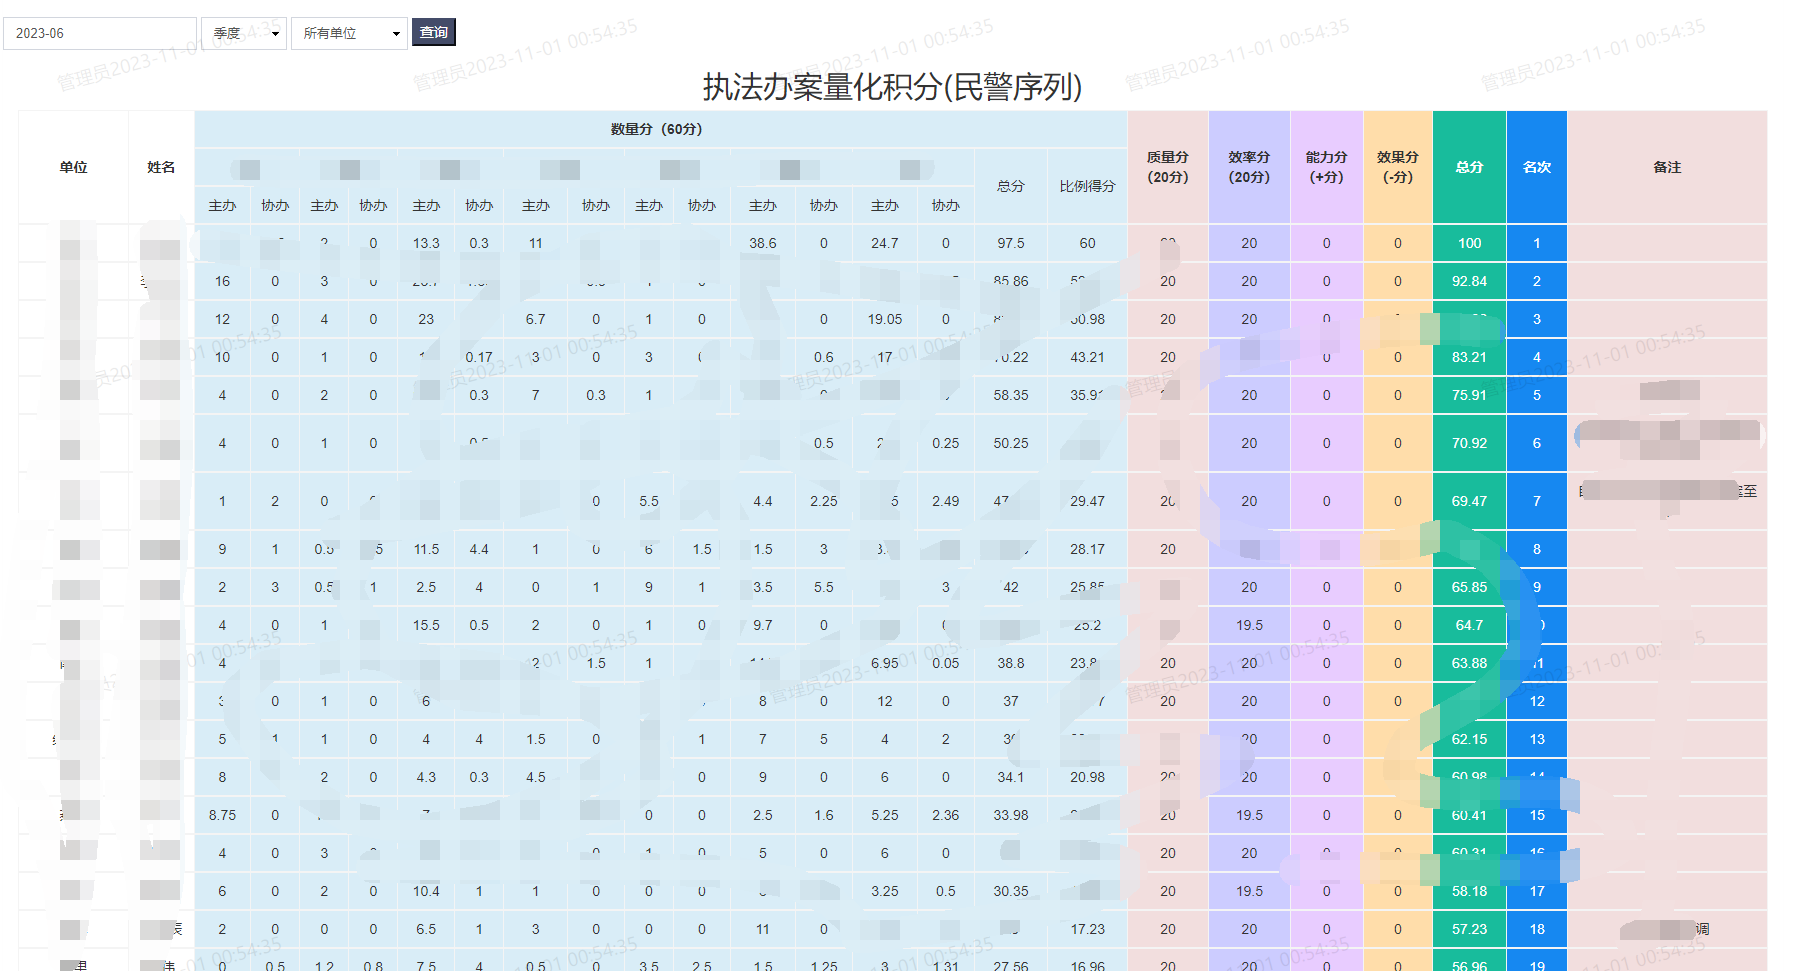
Task: Click the cell value 6.95
Action: [884, 663]
